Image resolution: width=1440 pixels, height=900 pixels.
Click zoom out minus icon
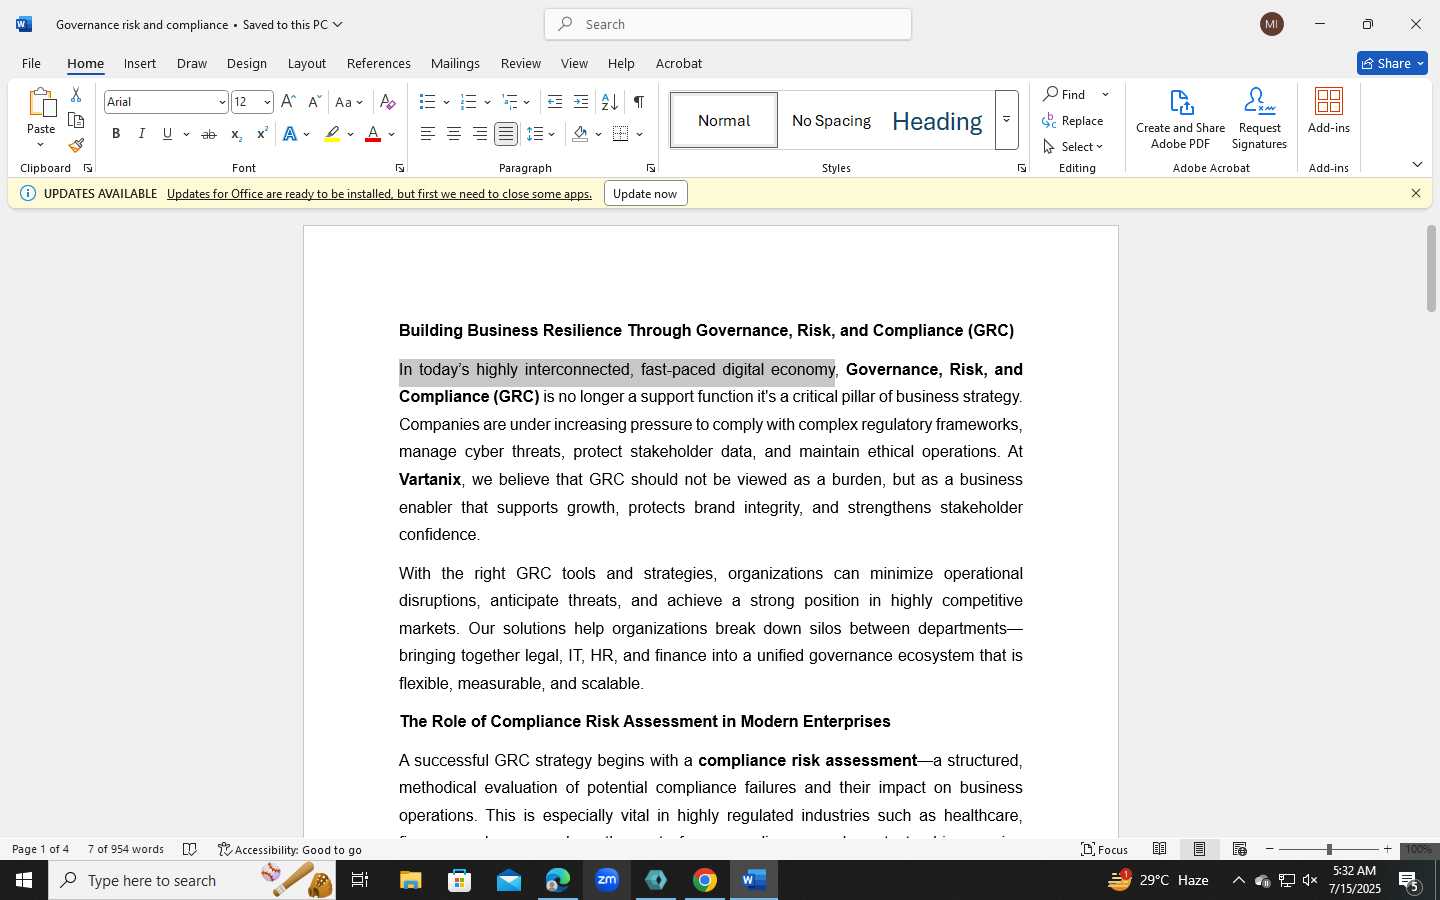(x=1270, y=849)
